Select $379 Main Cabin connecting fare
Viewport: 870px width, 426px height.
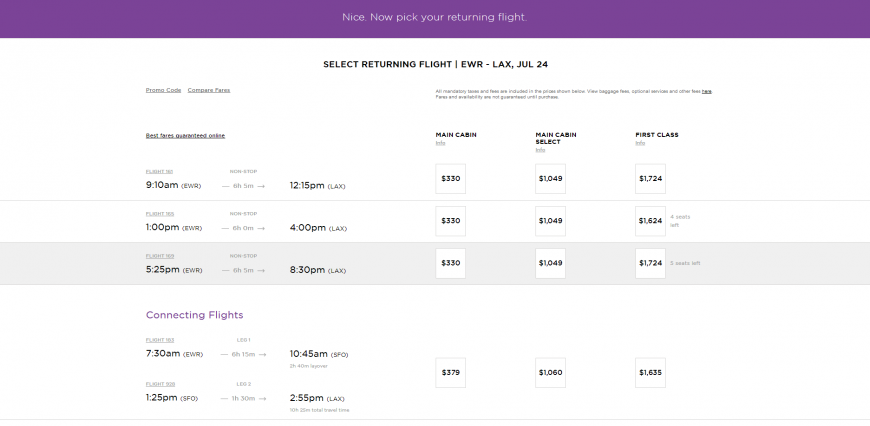point(451,372)
